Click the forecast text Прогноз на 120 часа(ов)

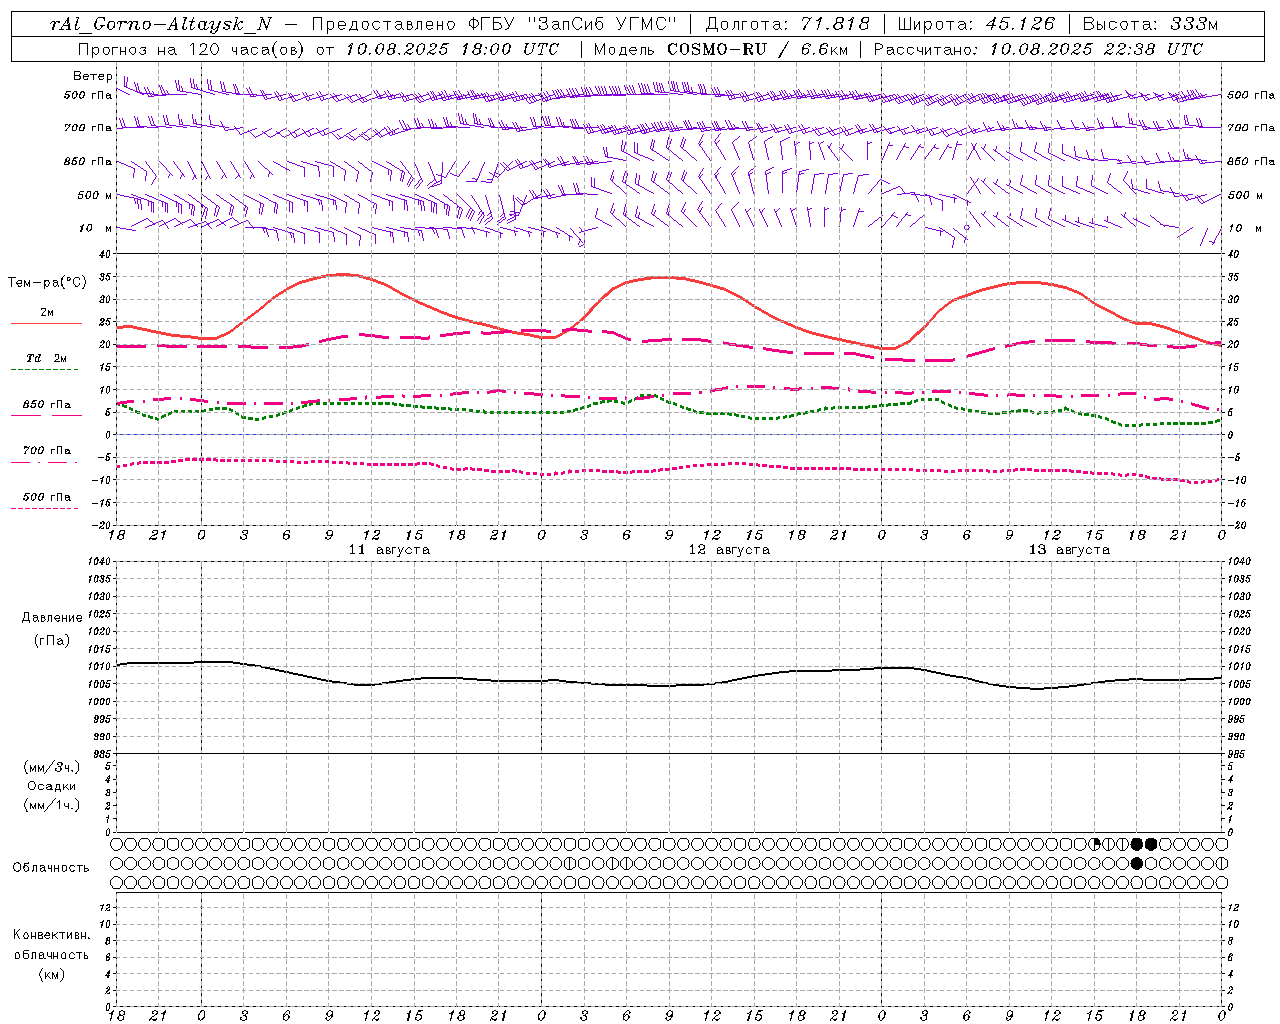[193, 49]
